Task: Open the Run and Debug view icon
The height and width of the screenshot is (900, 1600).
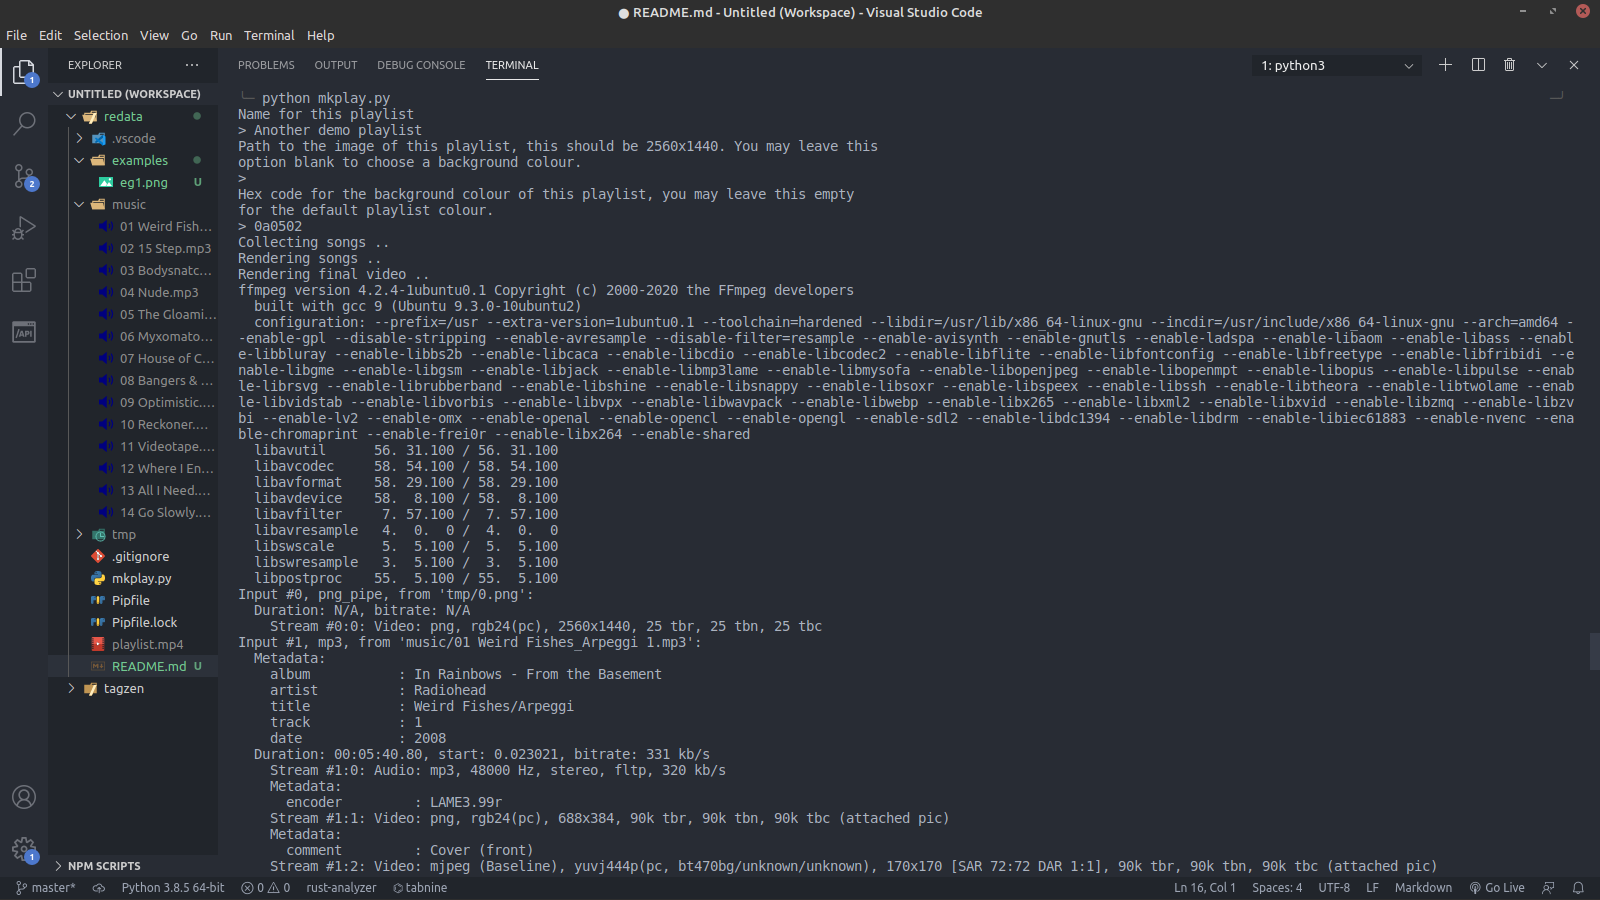Action: point(24,228)
